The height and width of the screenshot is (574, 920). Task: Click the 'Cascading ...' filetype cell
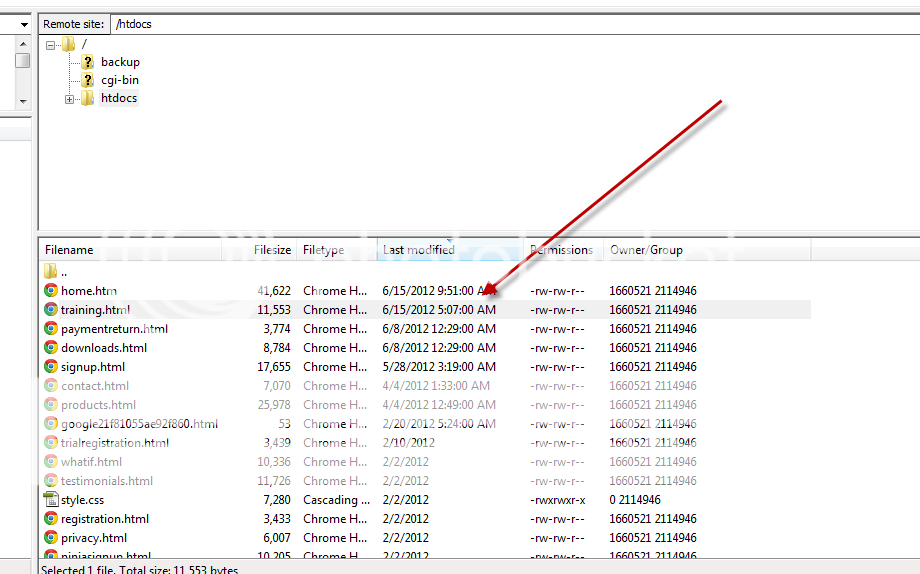pos(336,499)
